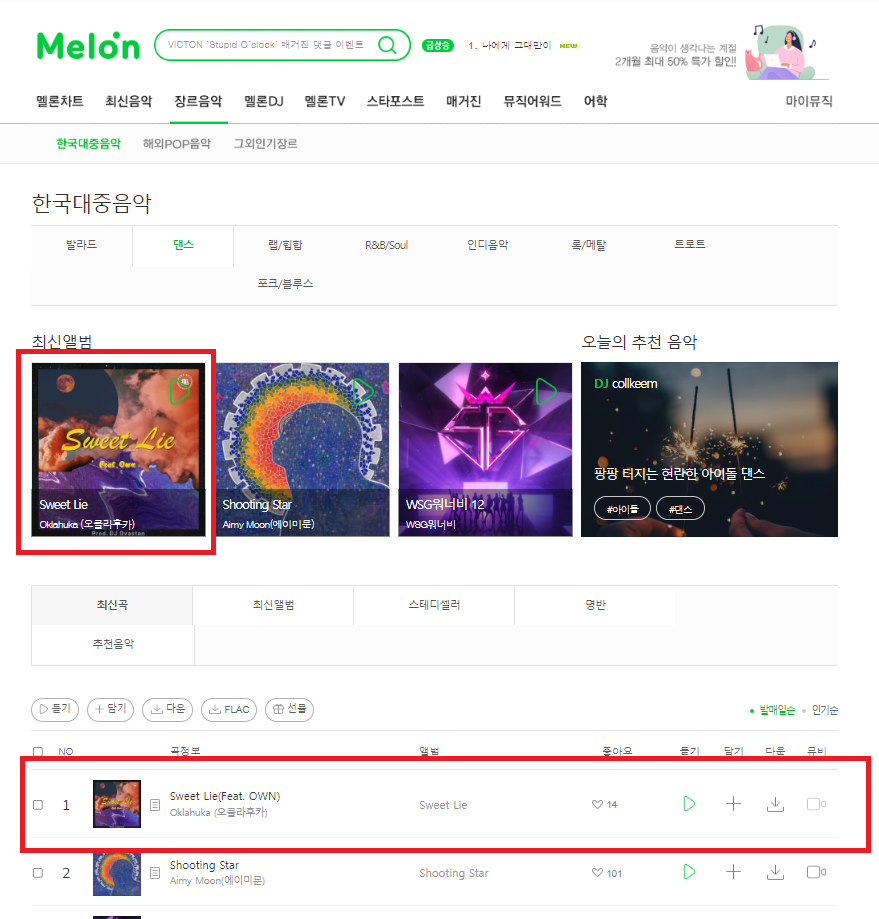
Task: Open the 장르음악 menu
Action: click(198, 101)
